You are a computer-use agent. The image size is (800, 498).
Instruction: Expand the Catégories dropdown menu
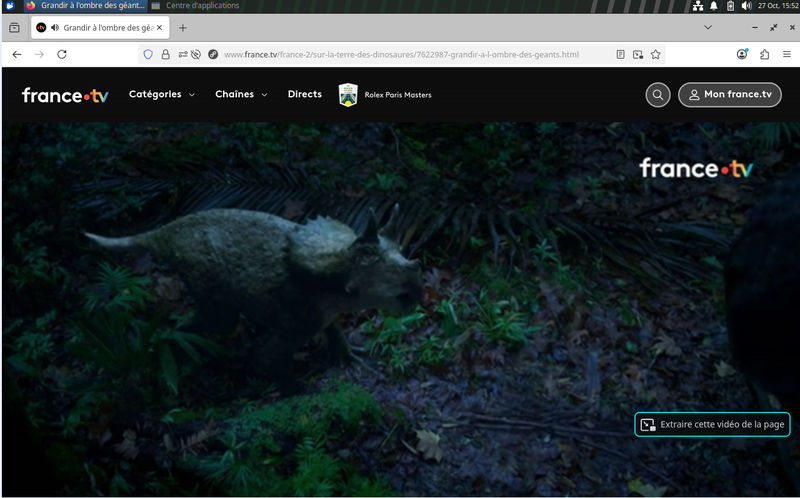[161, 95]
